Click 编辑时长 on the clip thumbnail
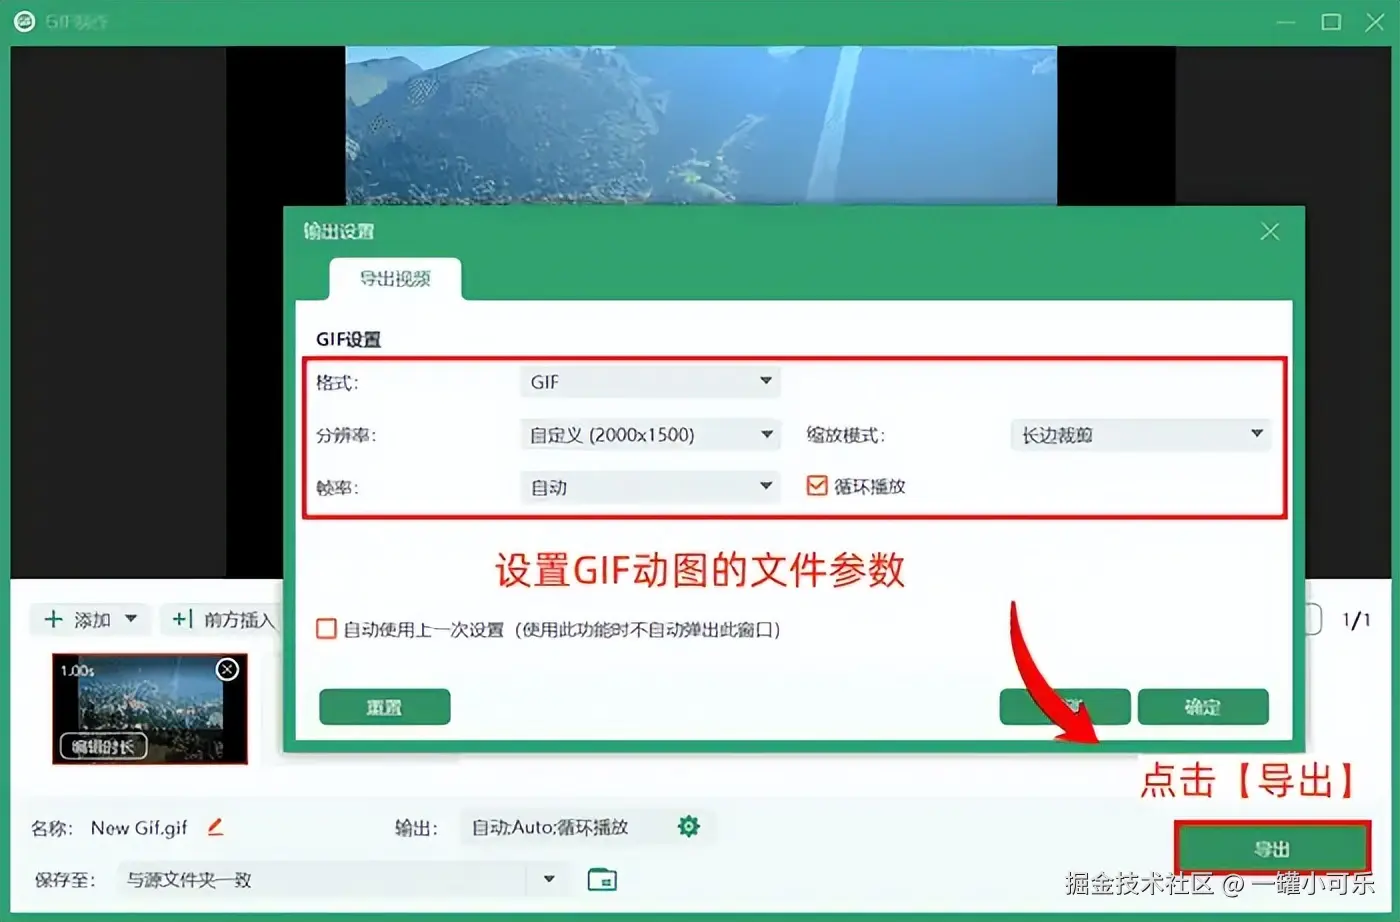Image resolution: width=1400 pixels, height=922 pixels. [x=104, y=746]
